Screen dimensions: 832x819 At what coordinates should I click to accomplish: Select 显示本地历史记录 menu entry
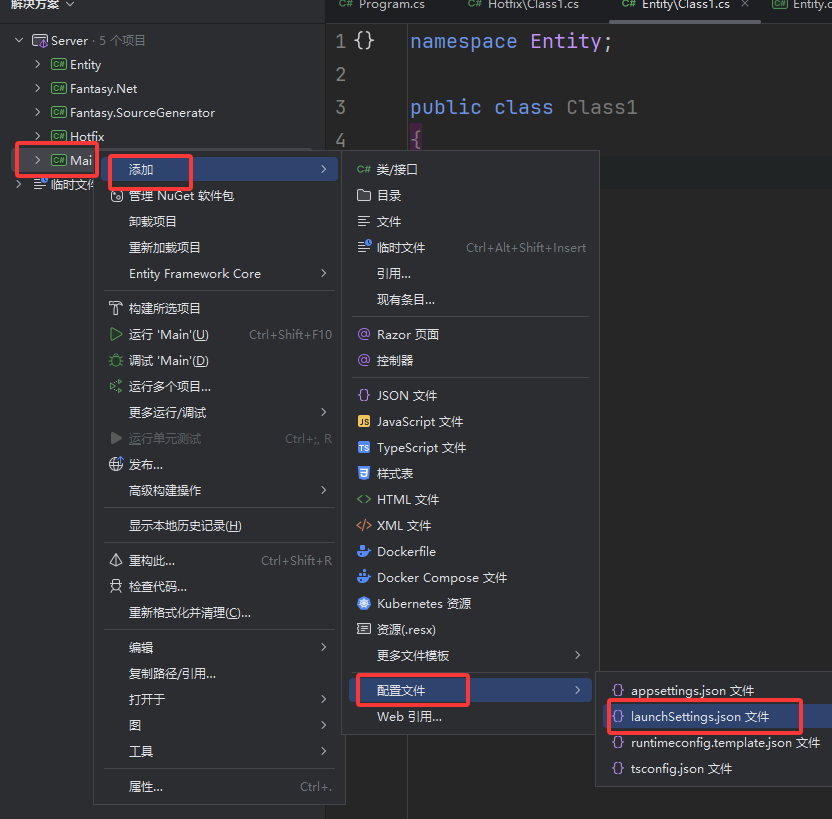[220, 525]
